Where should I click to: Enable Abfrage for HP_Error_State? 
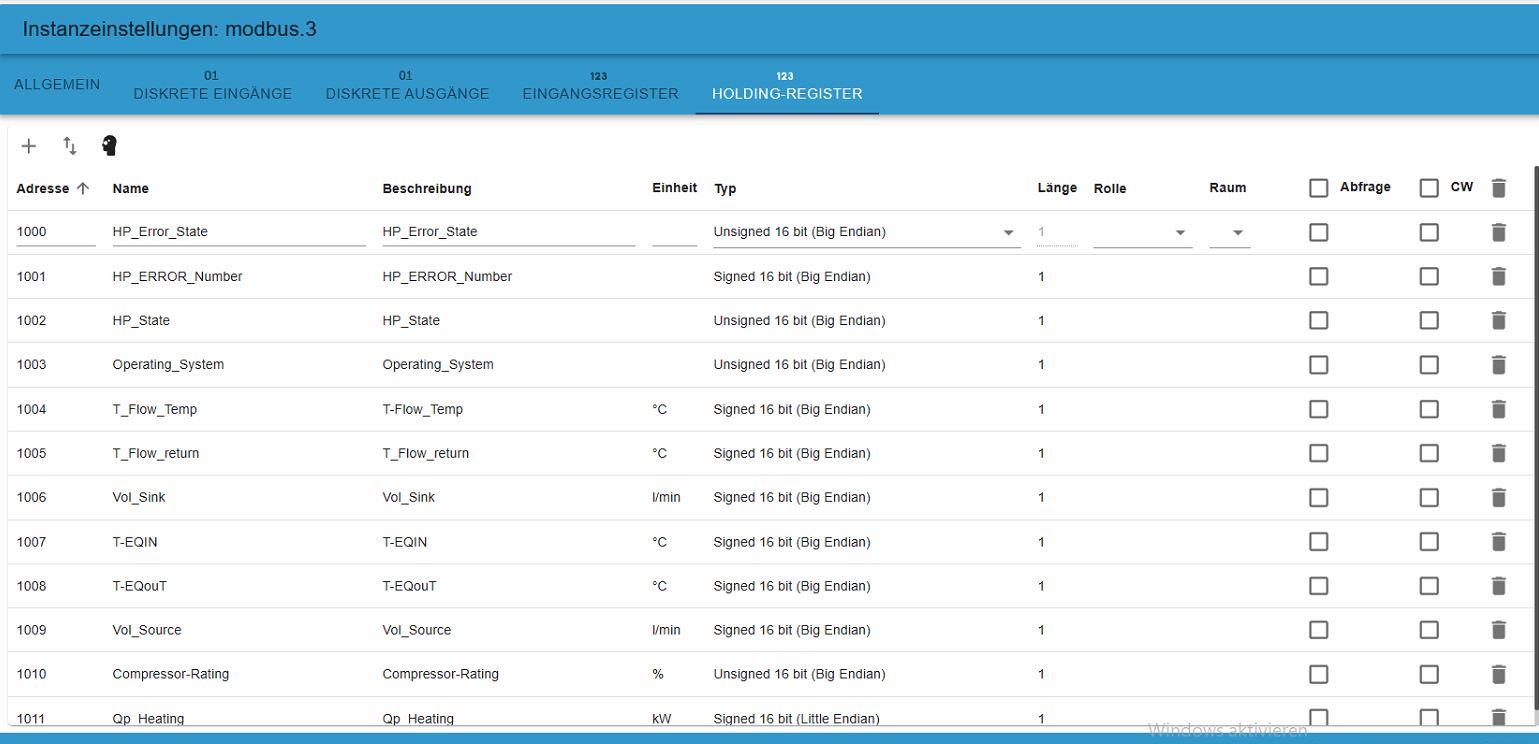pyautogui.click(x=1319, y=232)
